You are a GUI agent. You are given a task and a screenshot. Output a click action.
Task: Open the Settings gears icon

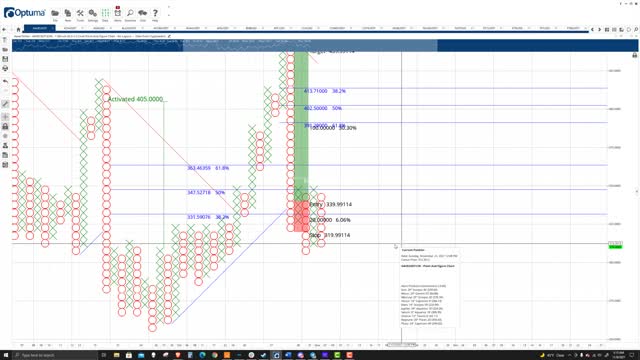93,13
